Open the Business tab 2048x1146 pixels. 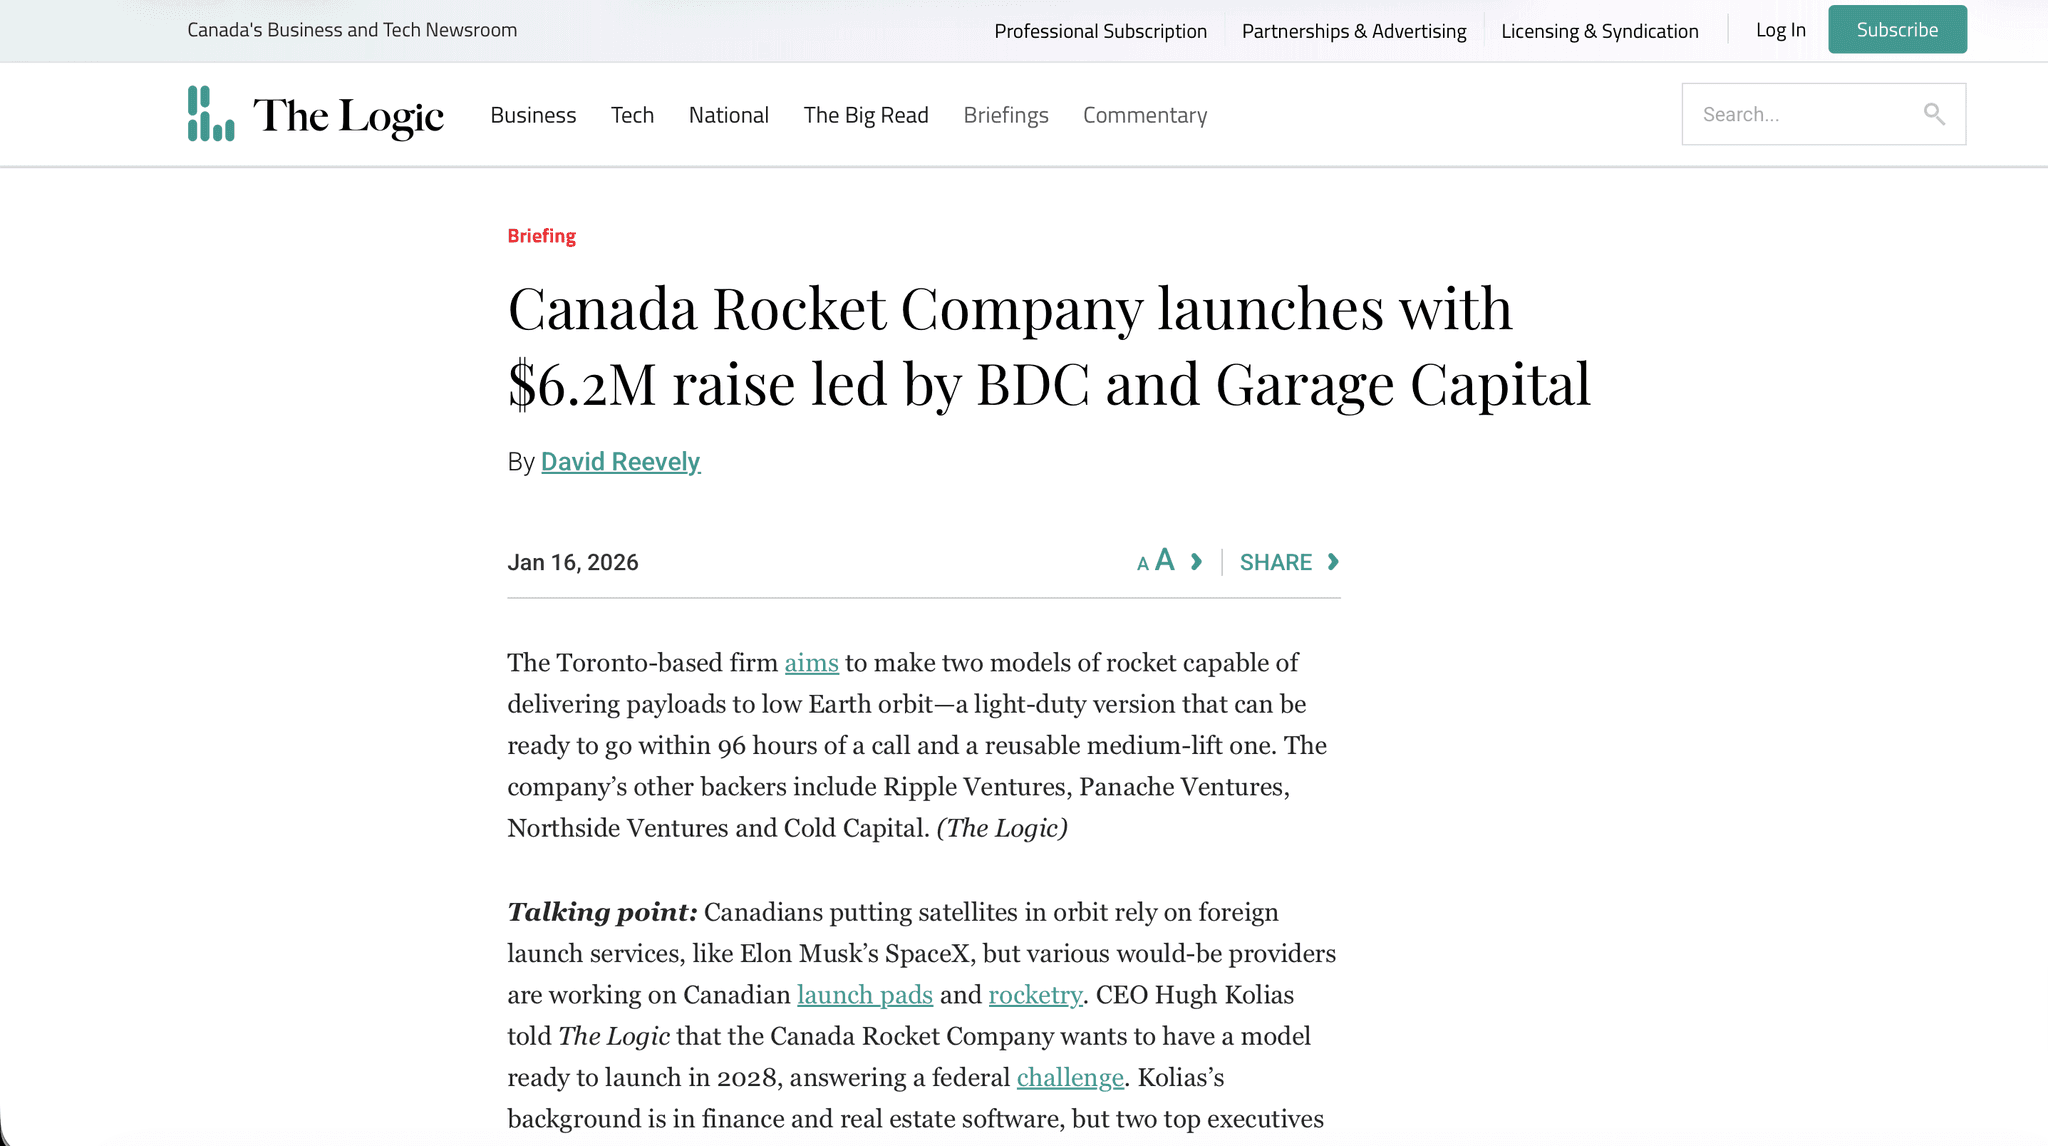point(533,114)
